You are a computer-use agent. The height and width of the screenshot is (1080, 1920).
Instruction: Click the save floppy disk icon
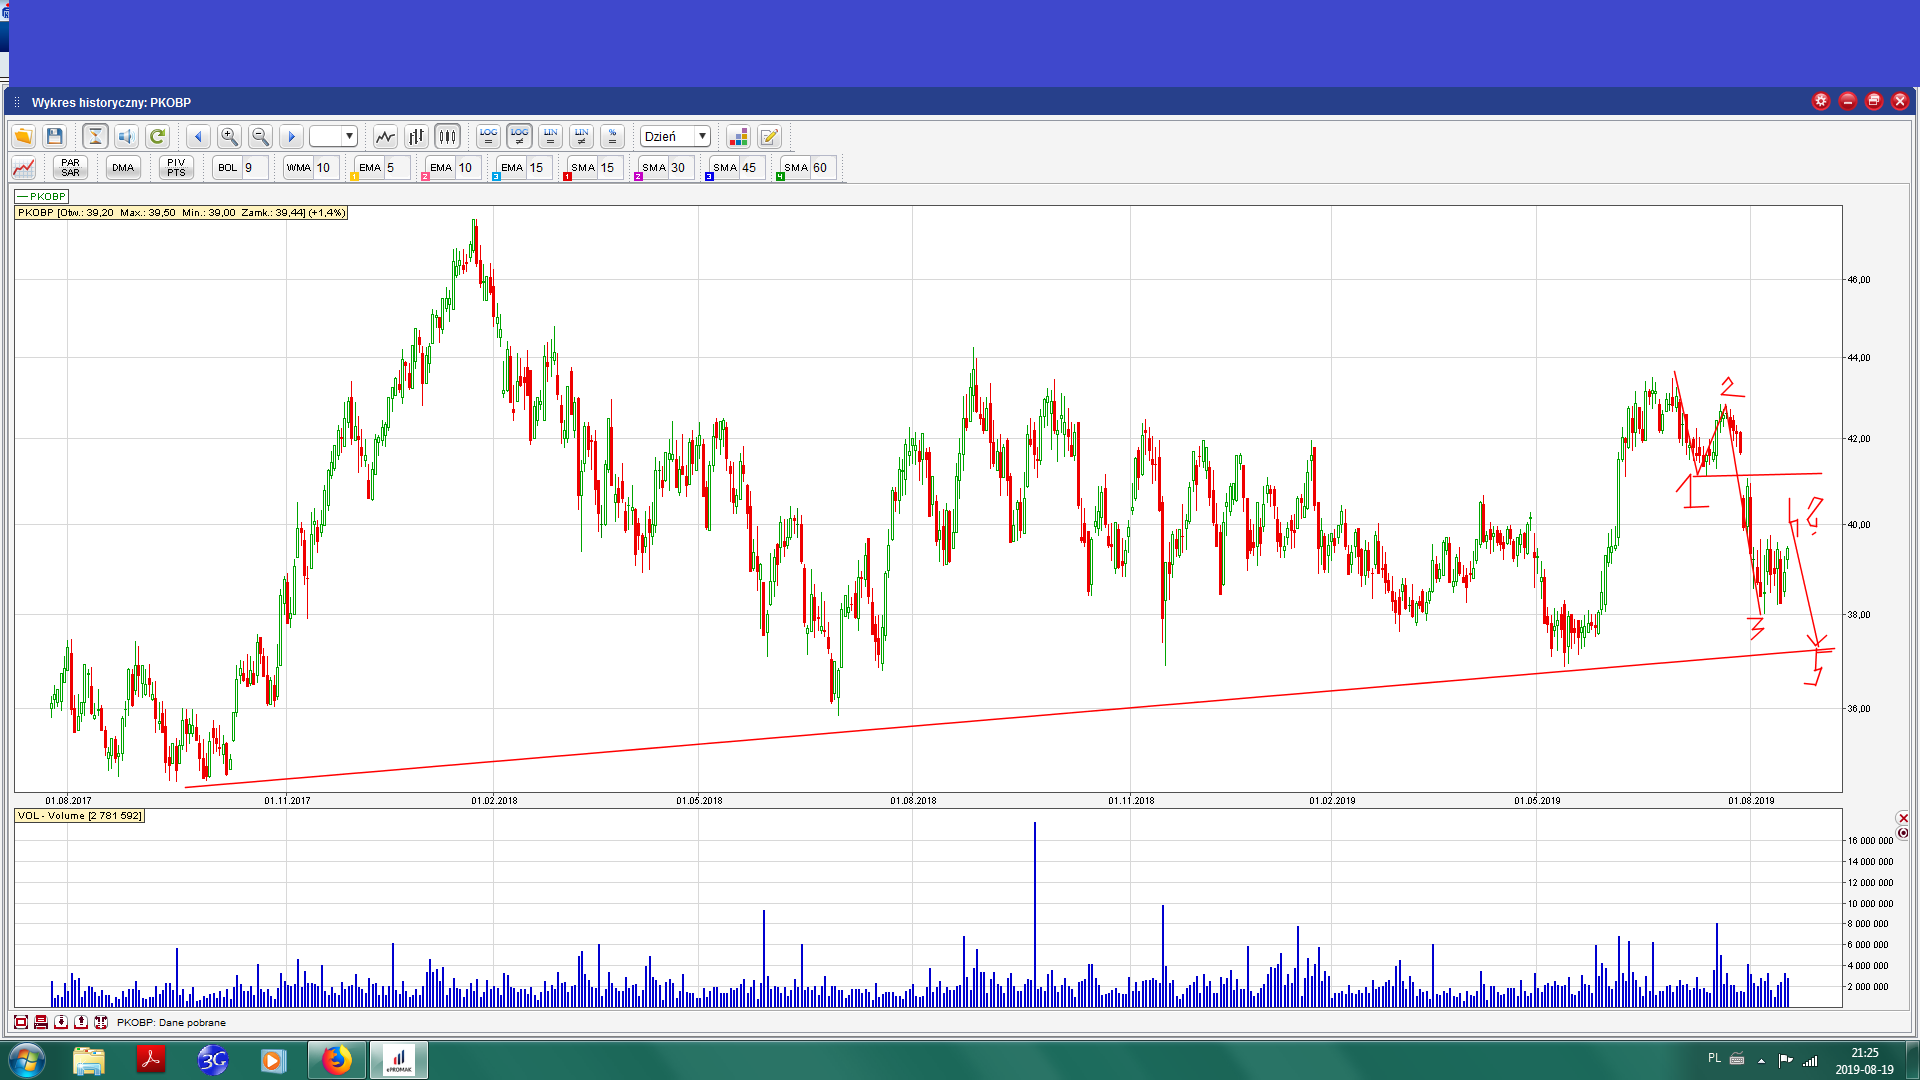click(55, 136)
